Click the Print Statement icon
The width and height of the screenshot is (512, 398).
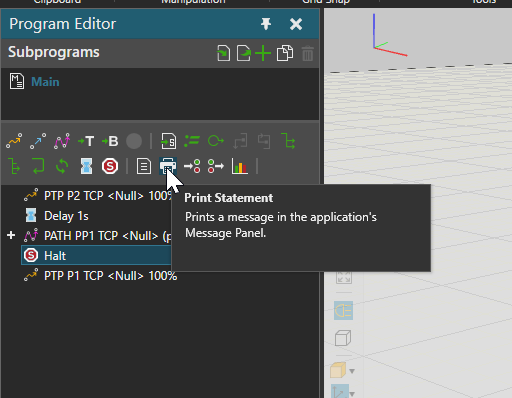pyautogui.click(x=168, y=166)
